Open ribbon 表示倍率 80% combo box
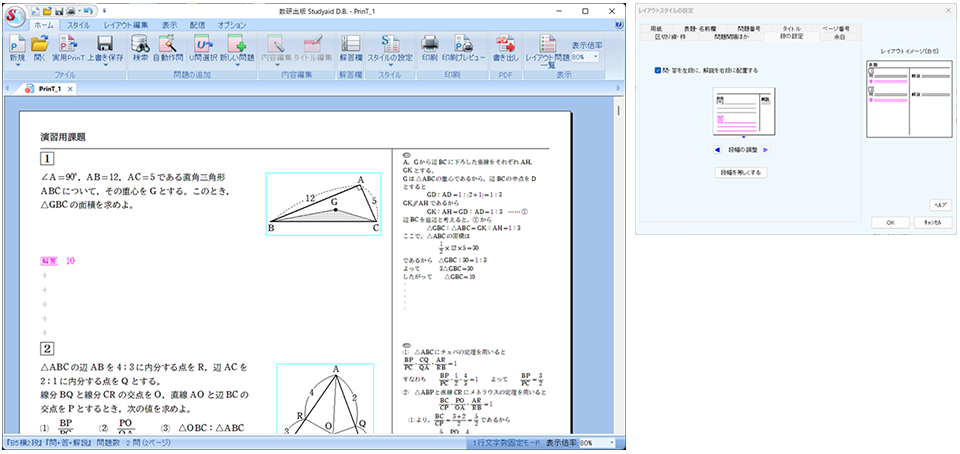Viewport: 960px width, 454px height. [x=585, y=56]
